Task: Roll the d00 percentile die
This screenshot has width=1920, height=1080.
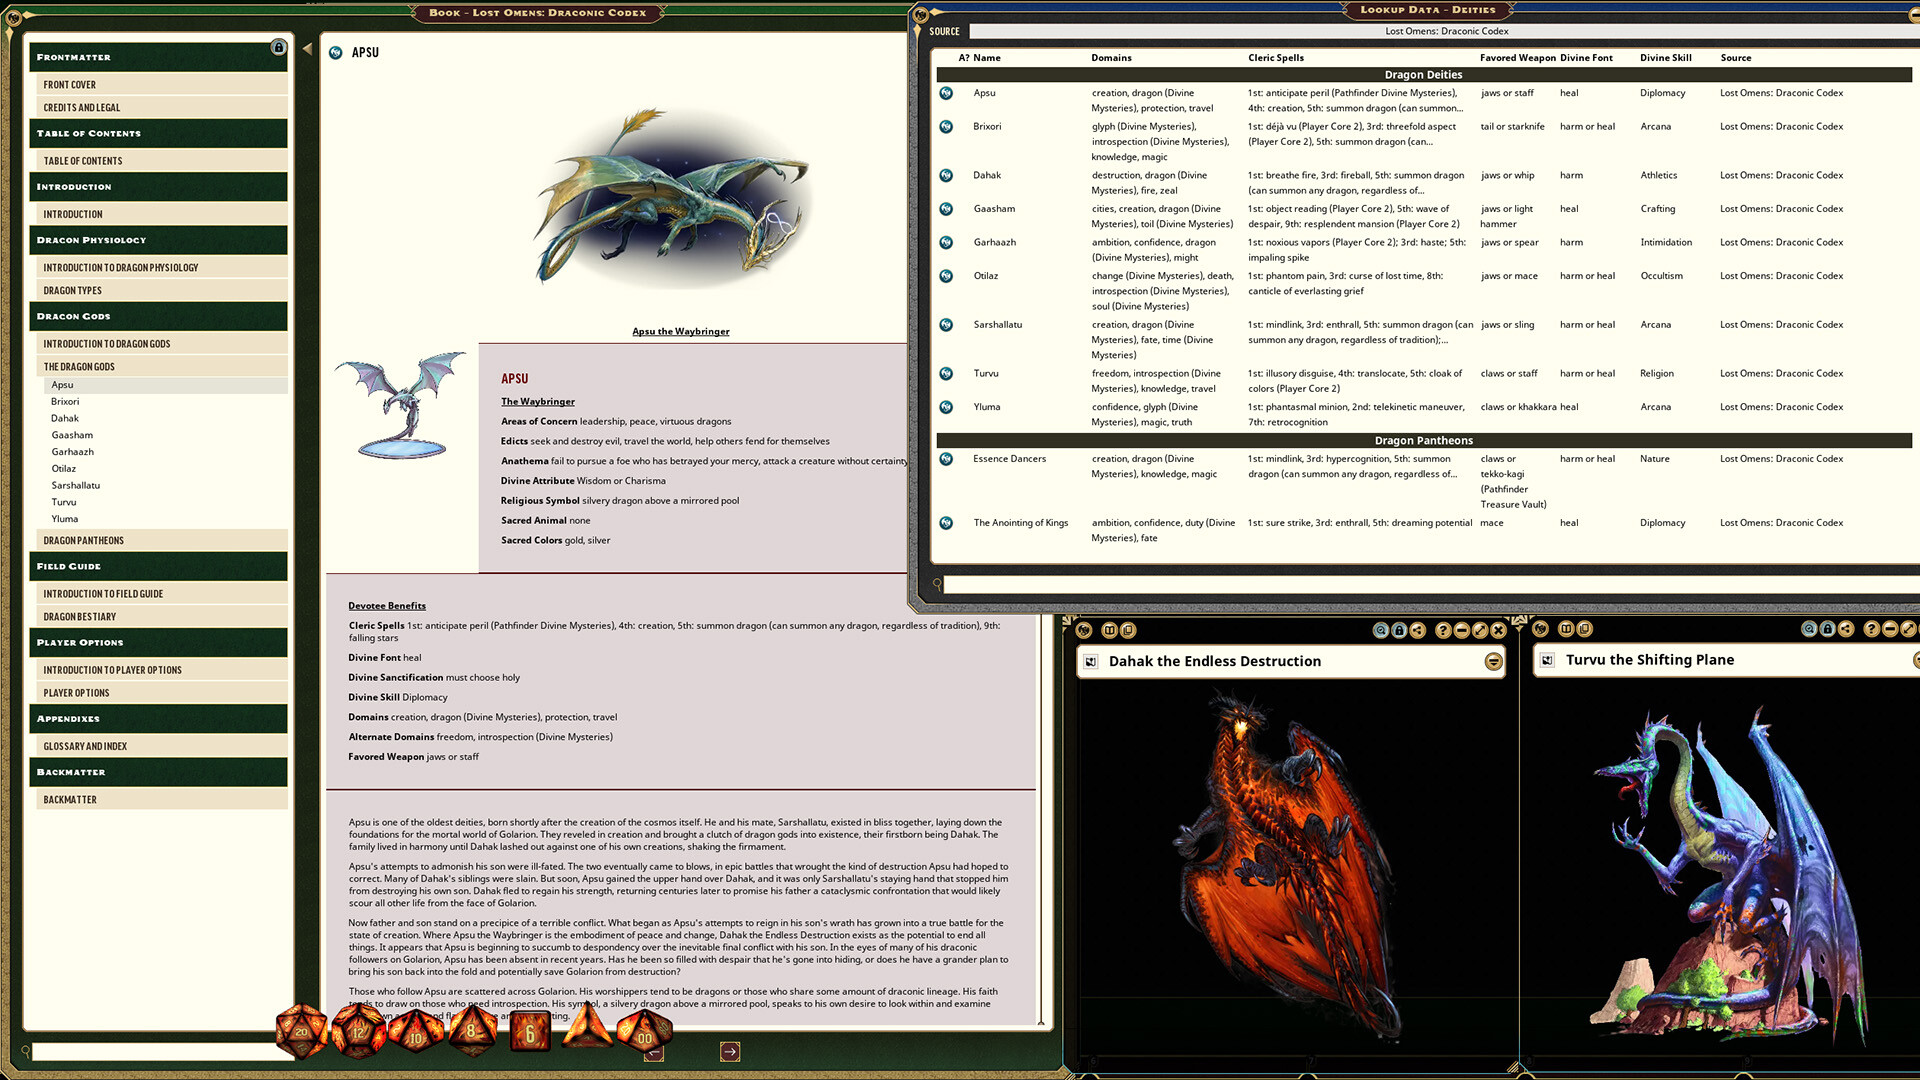Action: (x=644, y=1037)
